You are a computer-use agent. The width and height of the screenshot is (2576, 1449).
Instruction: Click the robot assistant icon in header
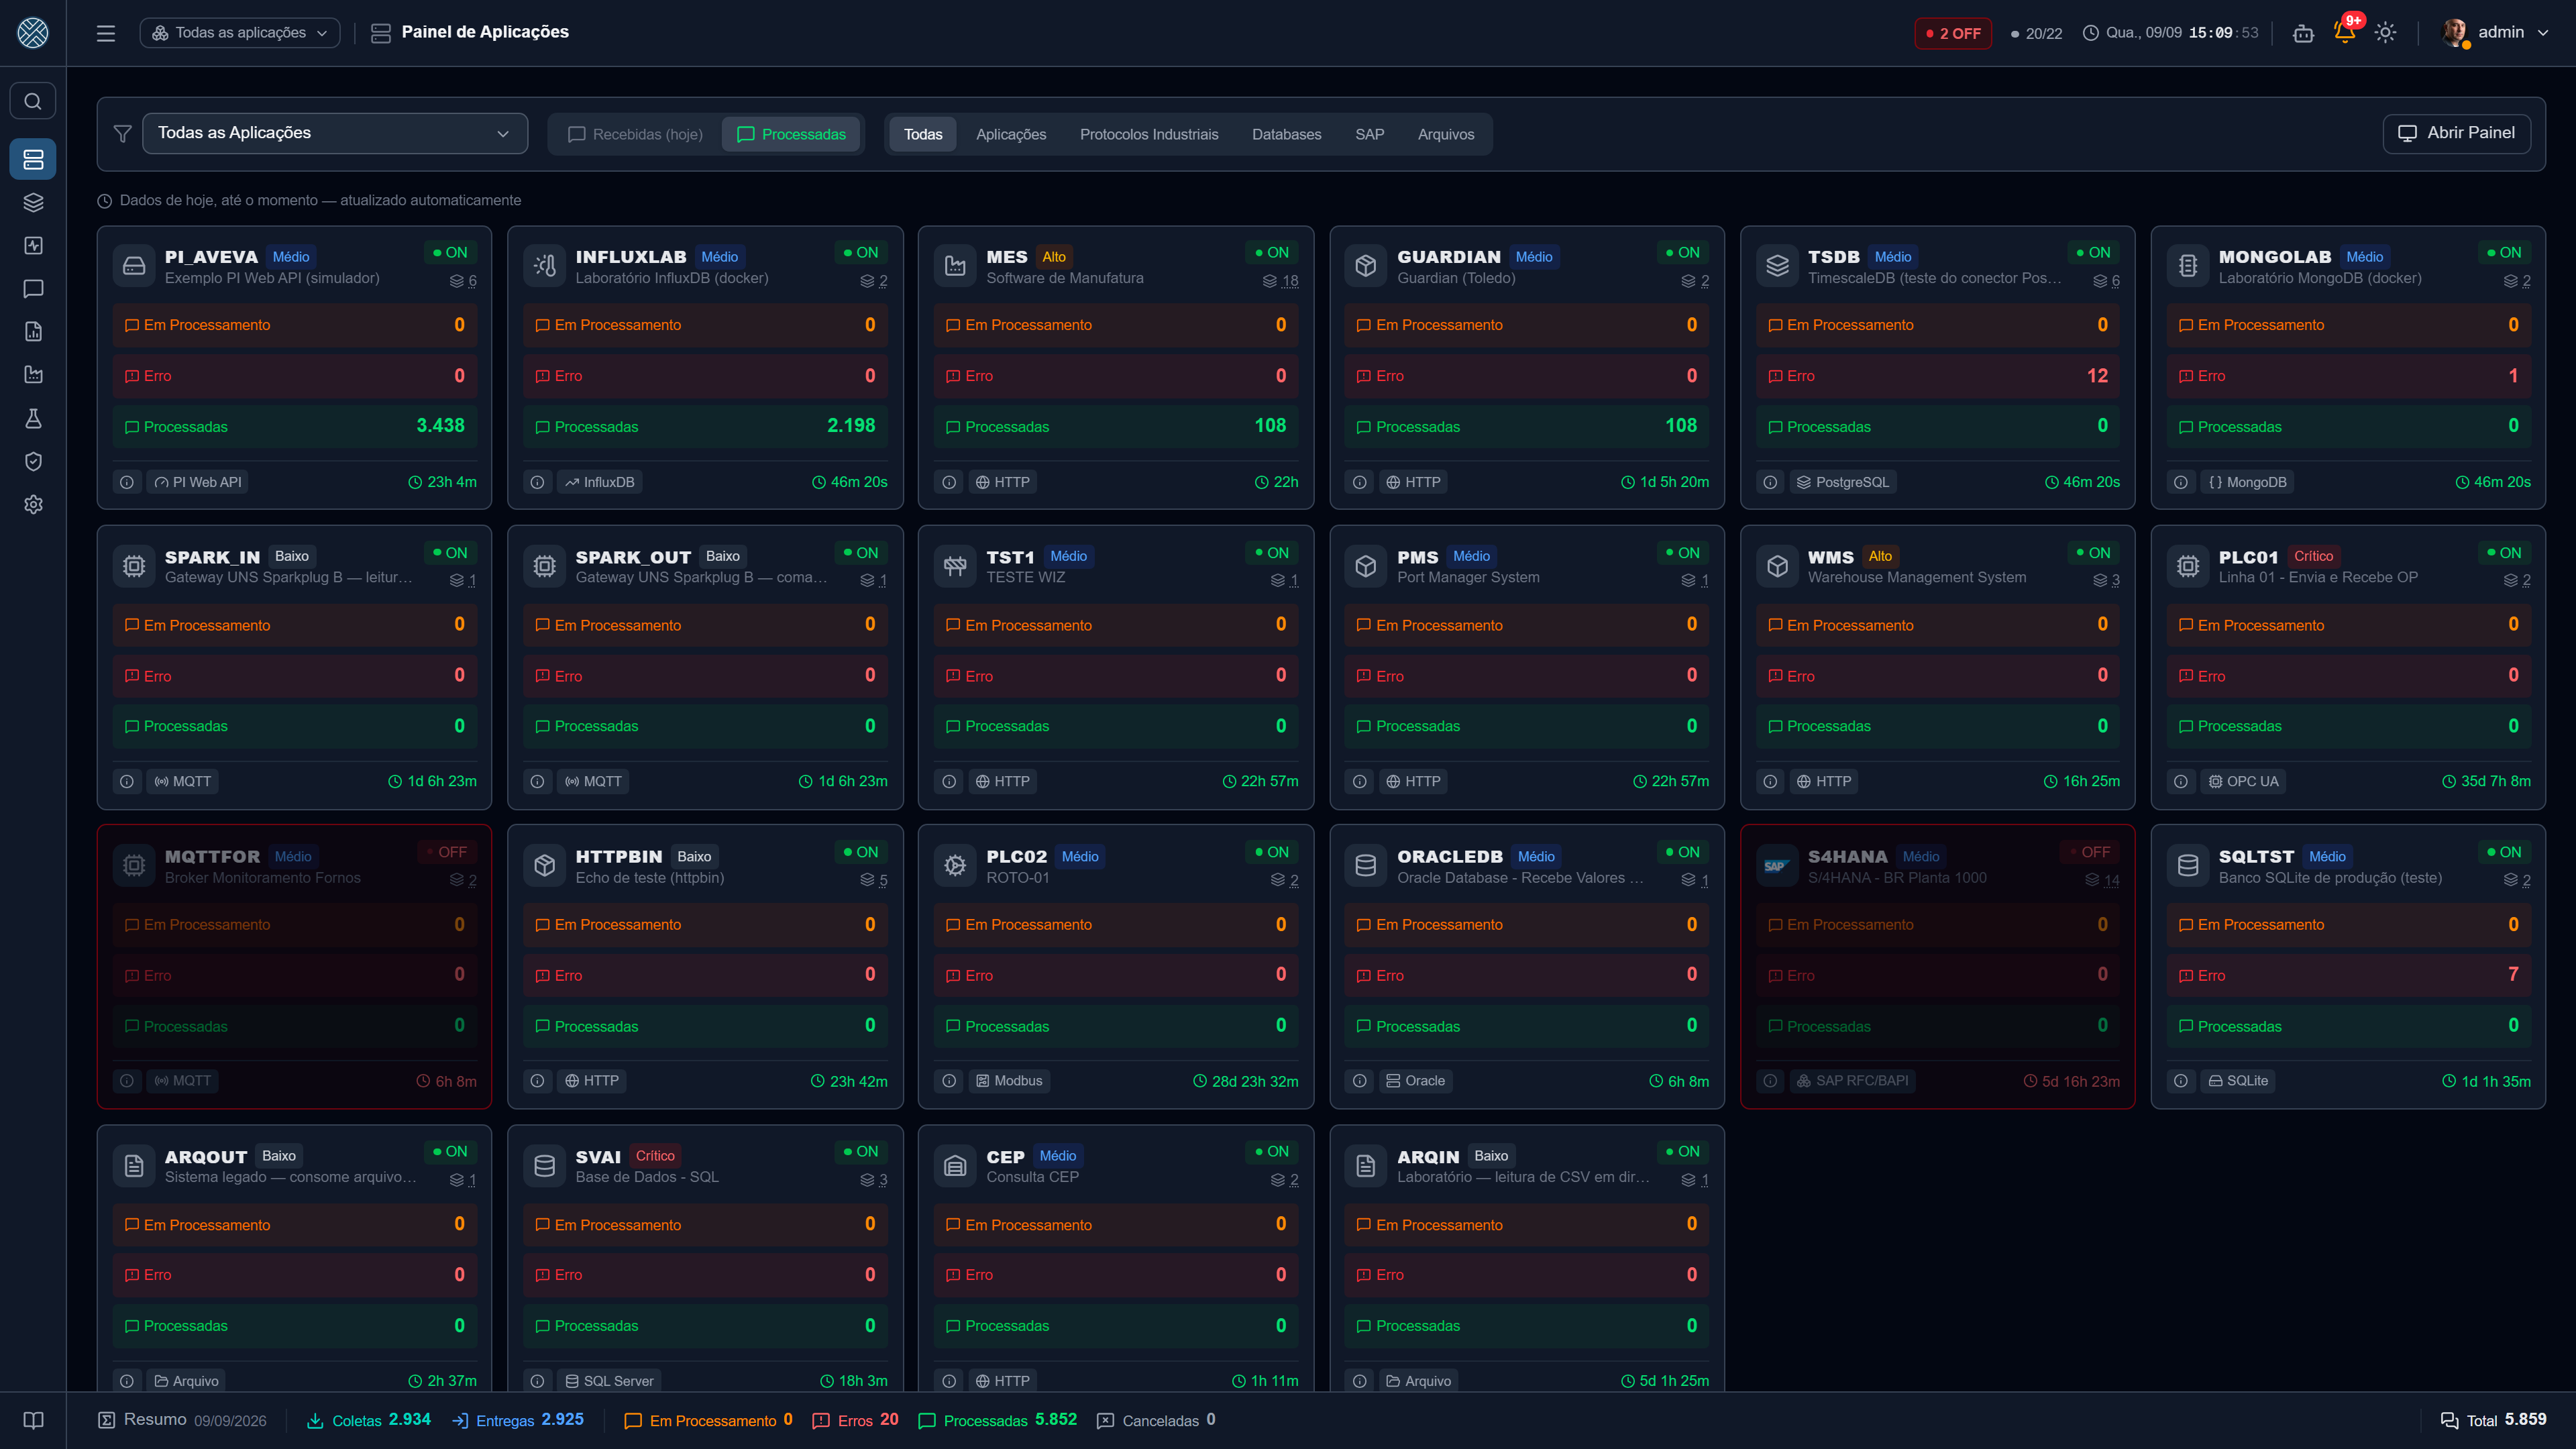click(x=2303, y=33)
